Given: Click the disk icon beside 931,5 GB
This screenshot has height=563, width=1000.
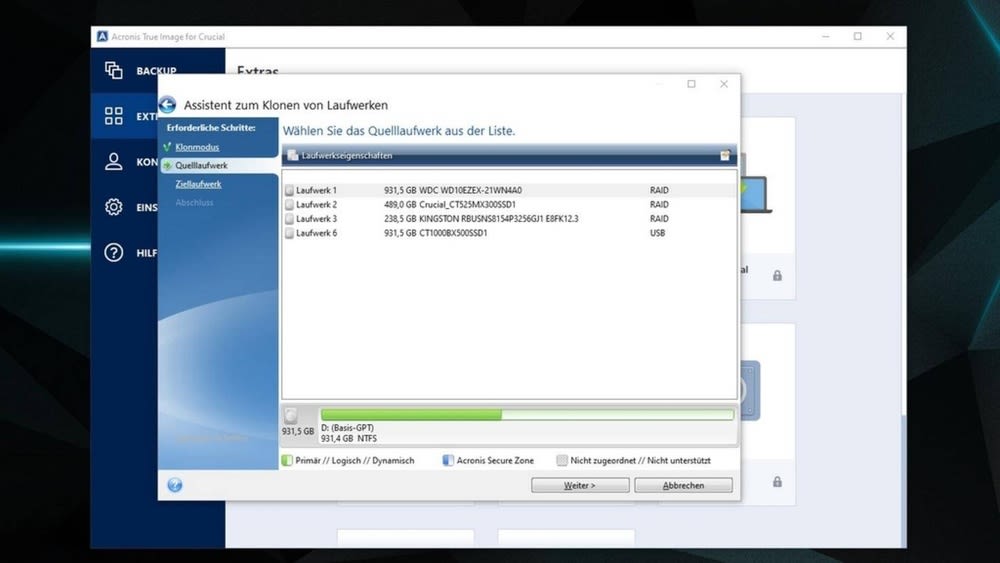Looking at the screenshot, I should 291,416.
